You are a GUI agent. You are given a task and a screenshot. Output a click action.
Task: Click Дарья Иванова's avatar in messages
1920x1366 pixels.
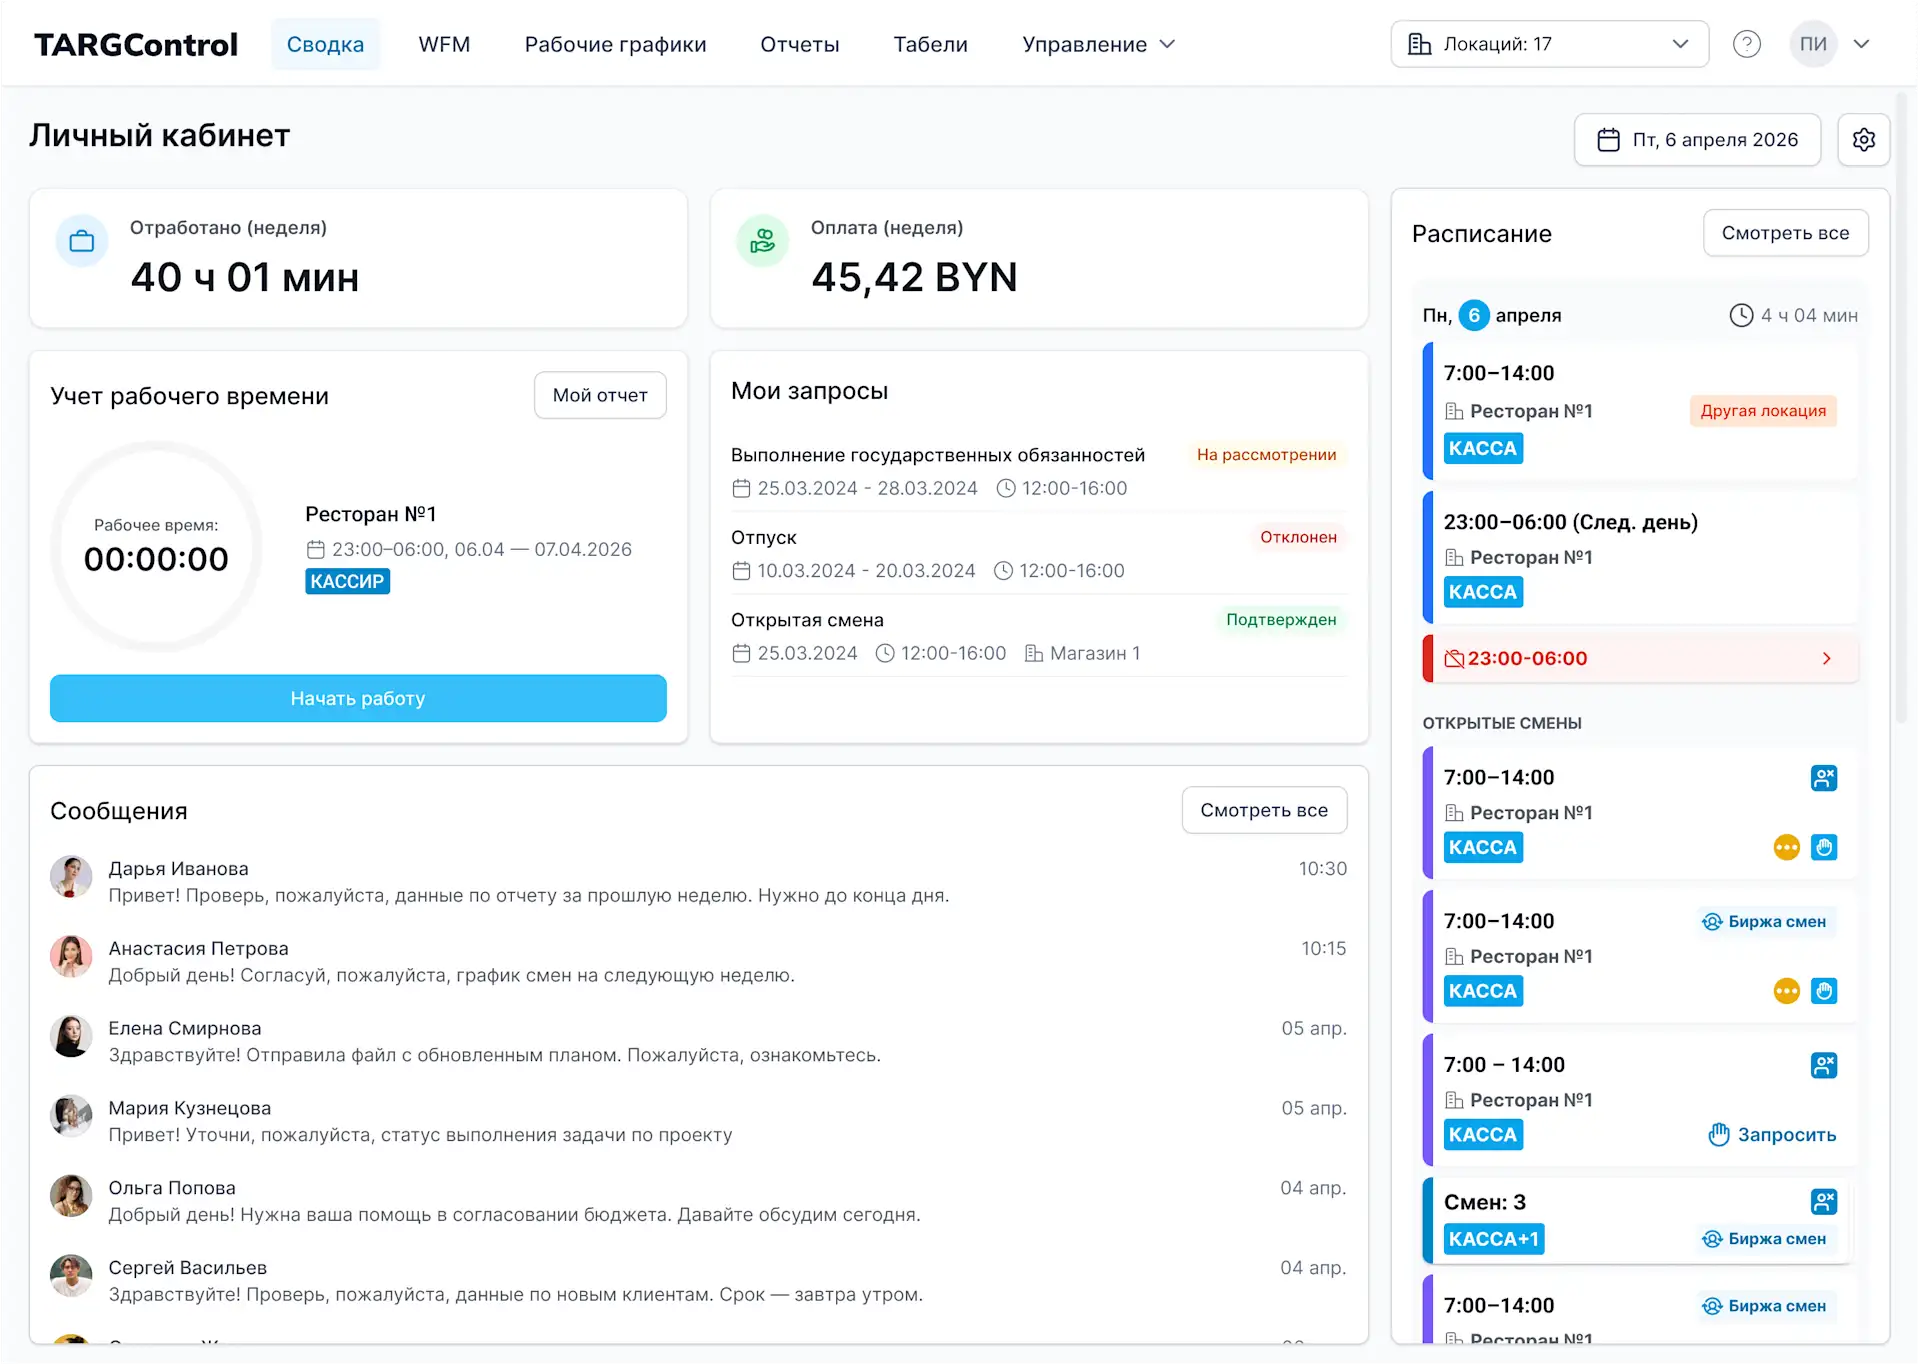click(x=71, y=877)
